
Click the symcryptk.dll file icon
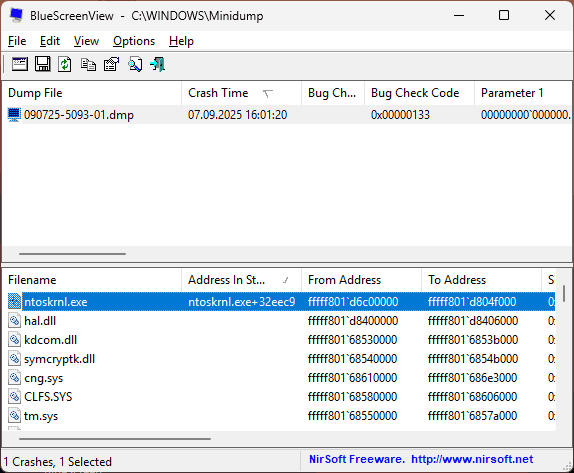point(14,359)
